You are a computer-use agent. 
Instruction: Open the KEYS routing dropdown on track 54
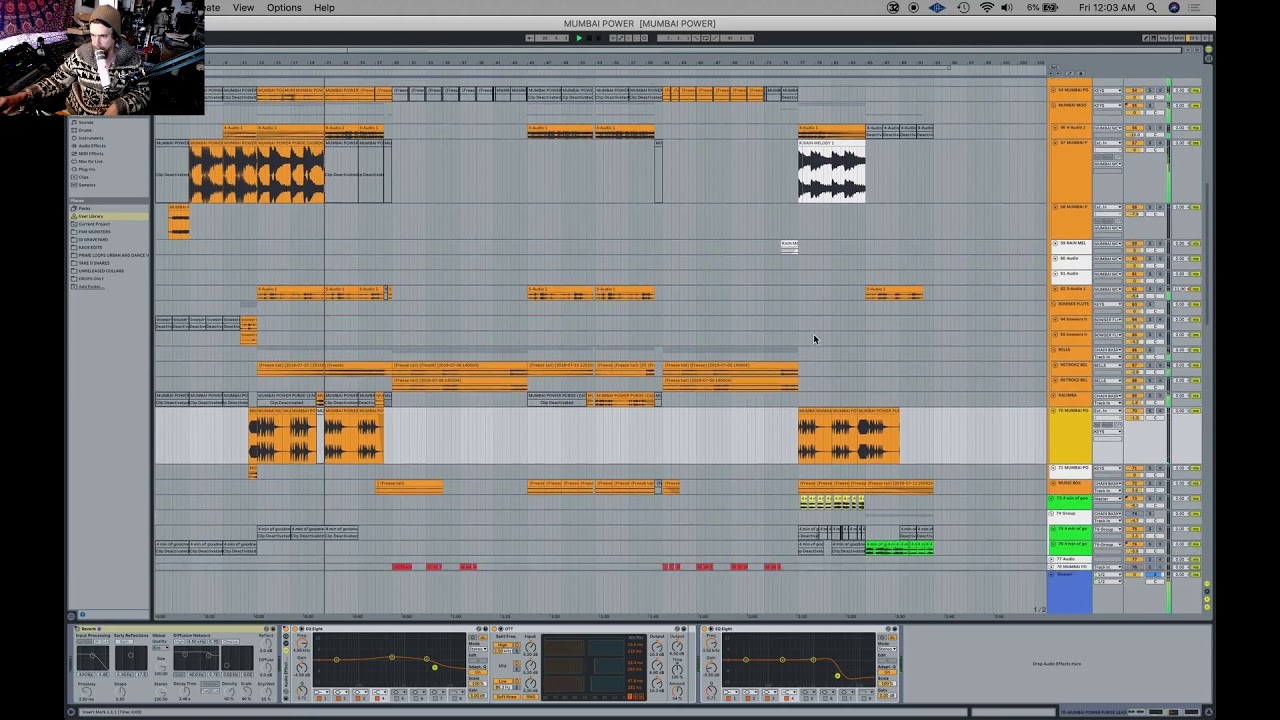point(1107,91)
